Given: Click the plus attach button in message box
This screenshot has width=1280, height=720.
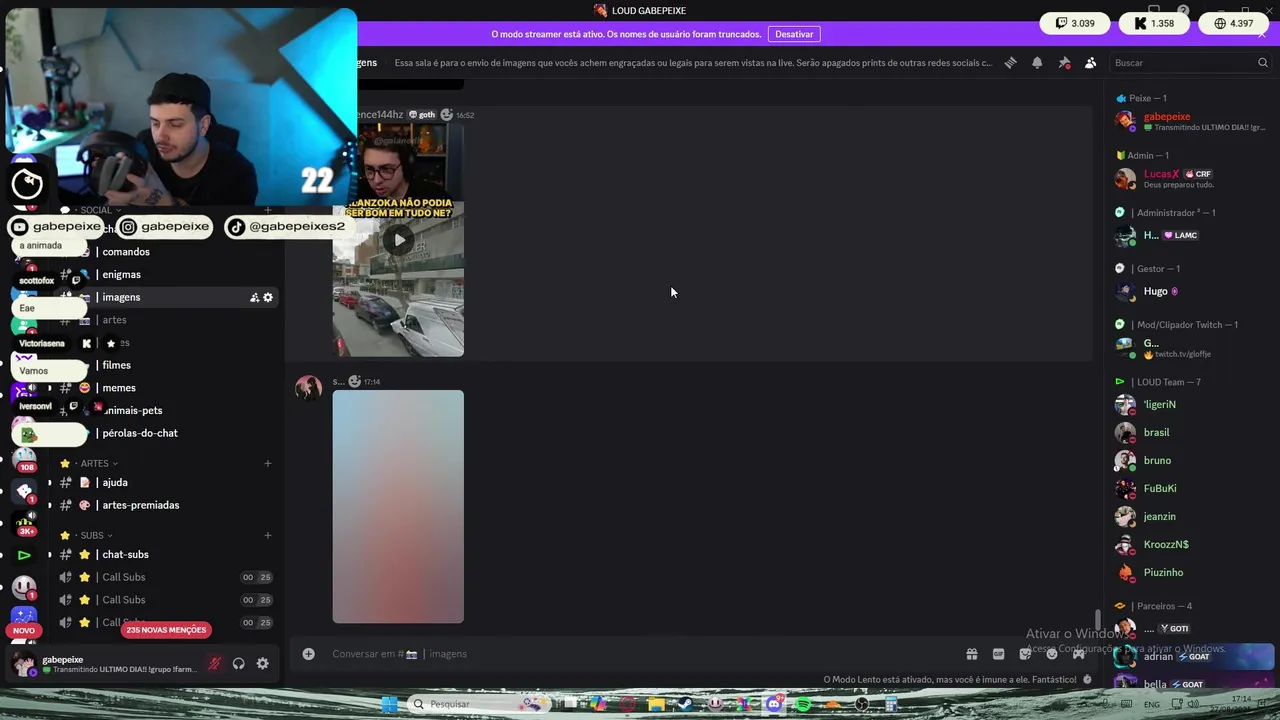Looking at the screenshot, I should coord(309,654).
